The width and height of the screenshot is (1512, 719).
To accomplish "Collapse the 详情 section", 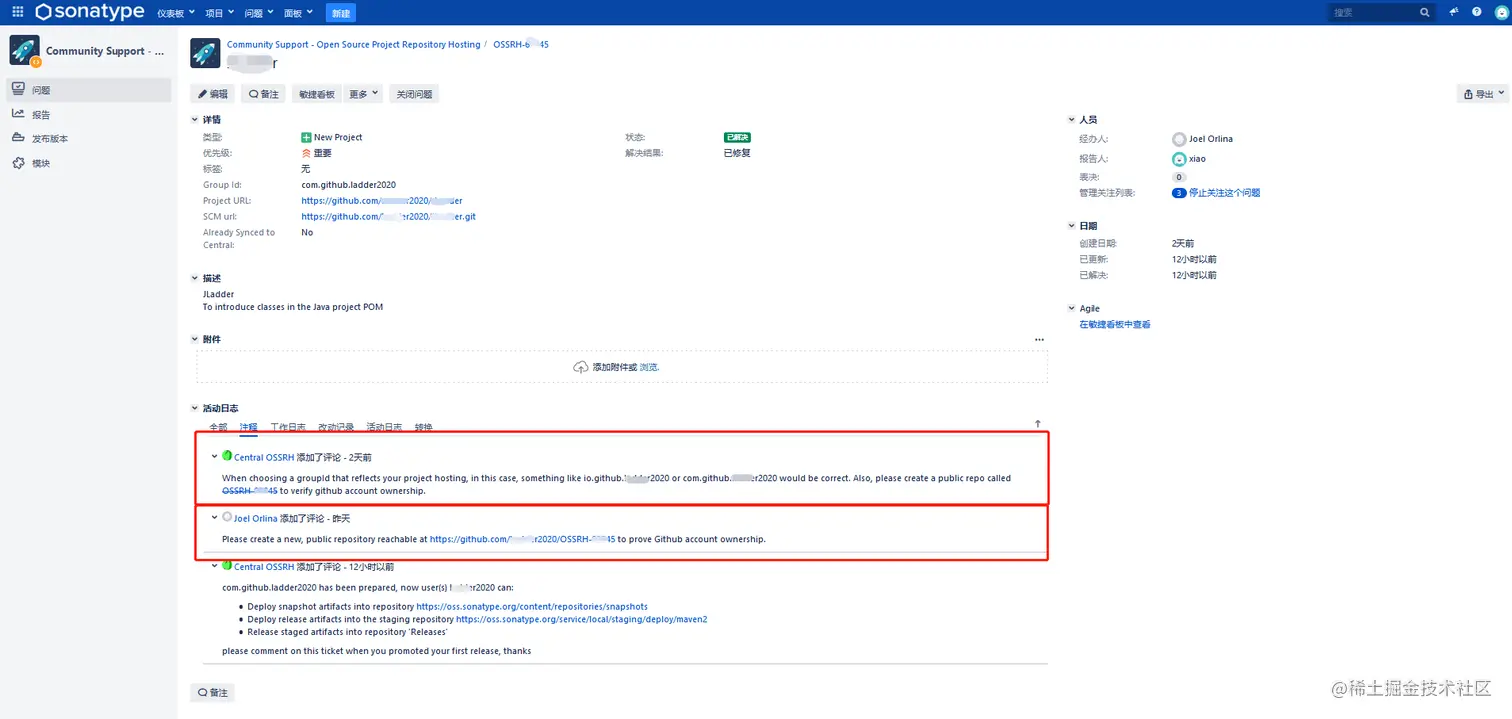I will tap(195, 120).
